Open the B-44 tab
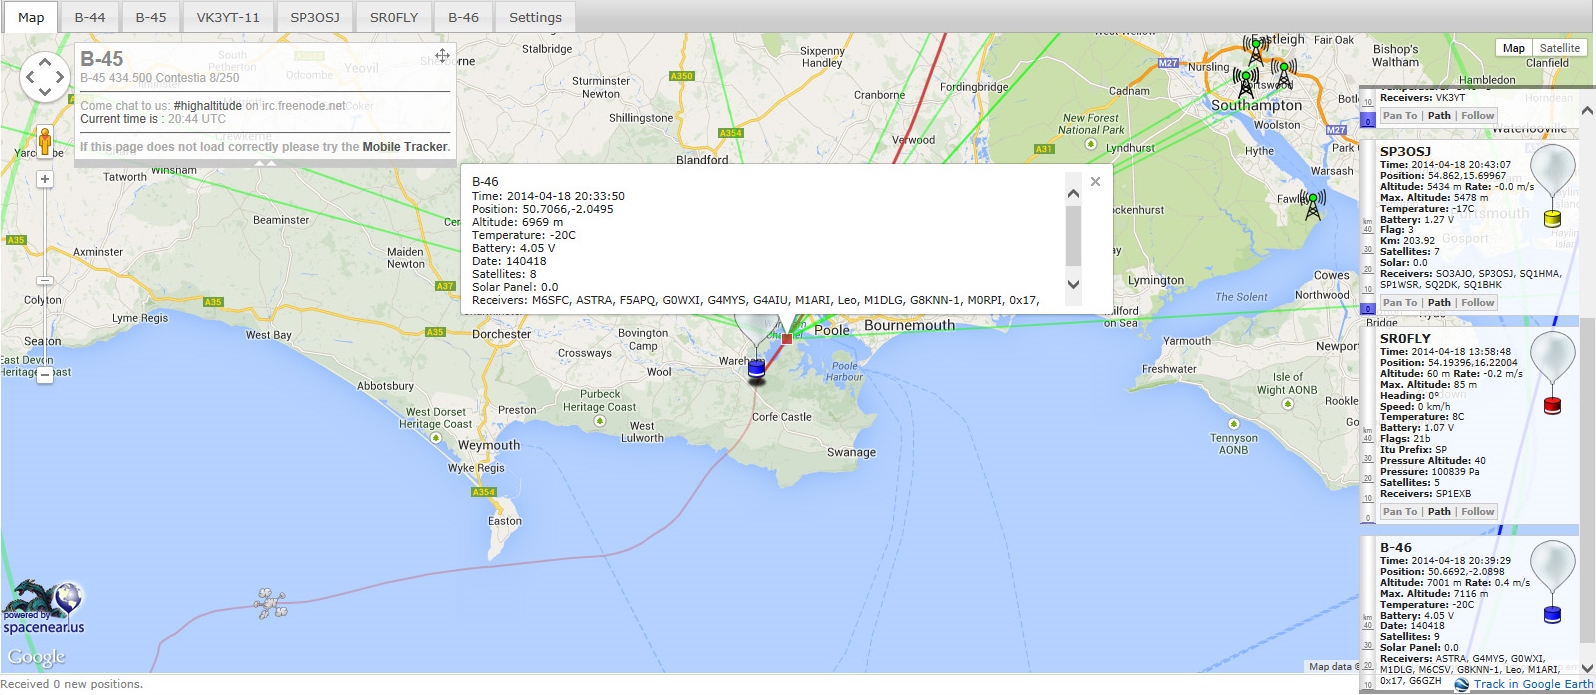The width and height of the screenshot is (1596, 695). pos(90,17)
